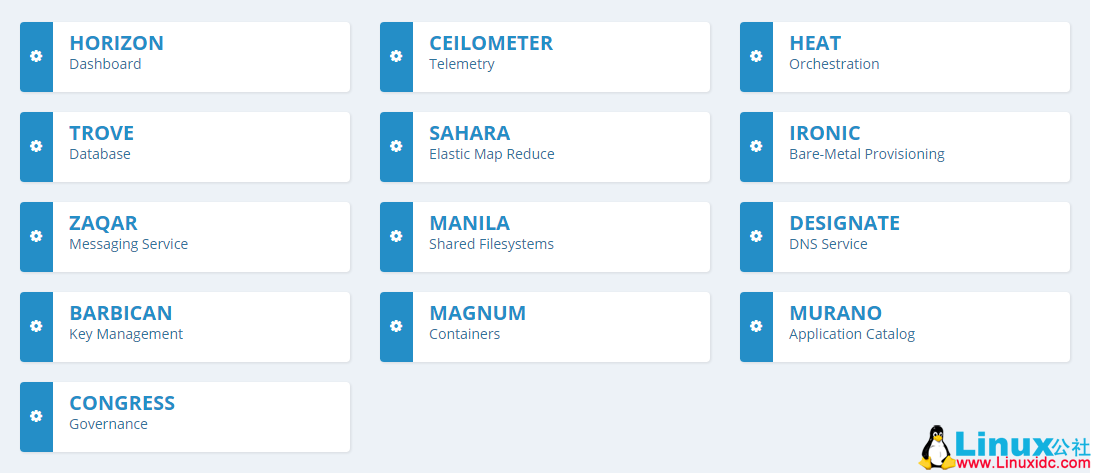Screen dimensions: 1095x473
Task: Click the gear icon beside MANILA
Action: pos(396,236)
